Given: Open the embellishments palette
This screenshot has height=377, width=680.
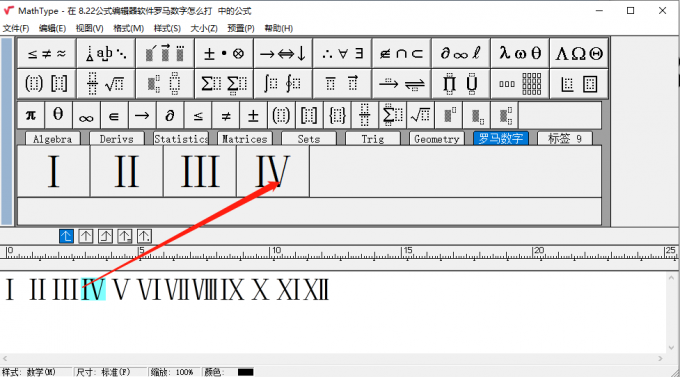Looking at the screenshot, I should point(165,54).
